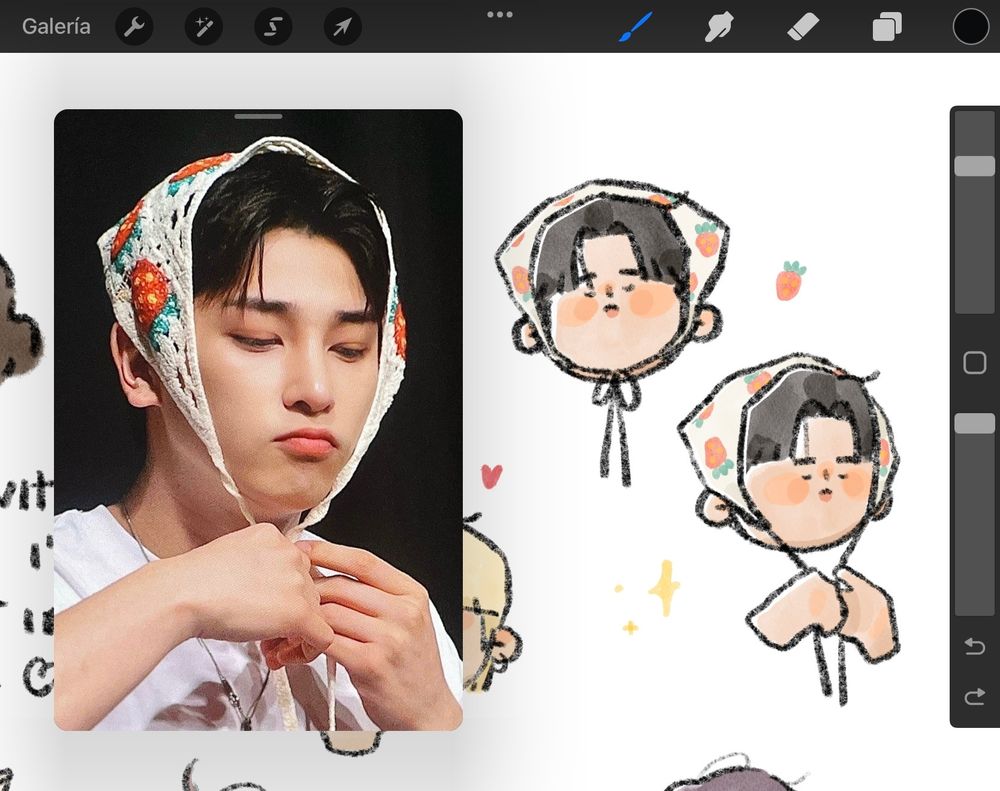Select the Brush tool
Image resolution: width=1000 pixels, height=791 pixels.
click(x=635, y=27)
